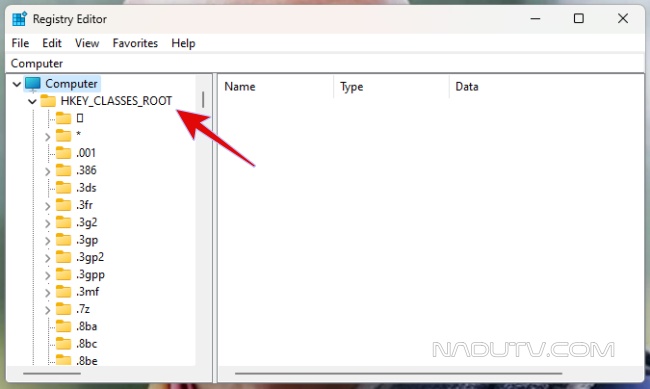
Task: Select the .8bc key label
Action: 87,344
